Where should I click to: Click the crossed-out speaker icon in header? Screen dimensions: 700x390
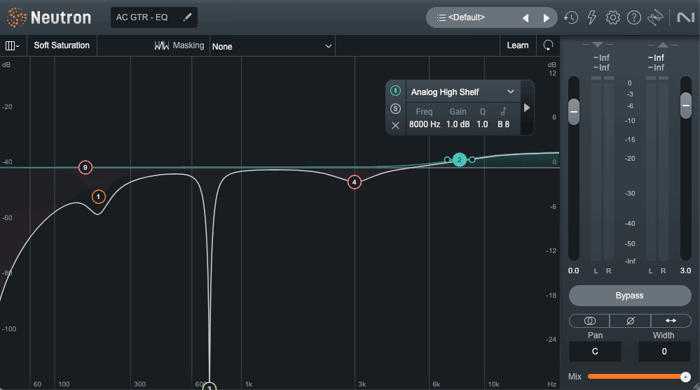655,17
